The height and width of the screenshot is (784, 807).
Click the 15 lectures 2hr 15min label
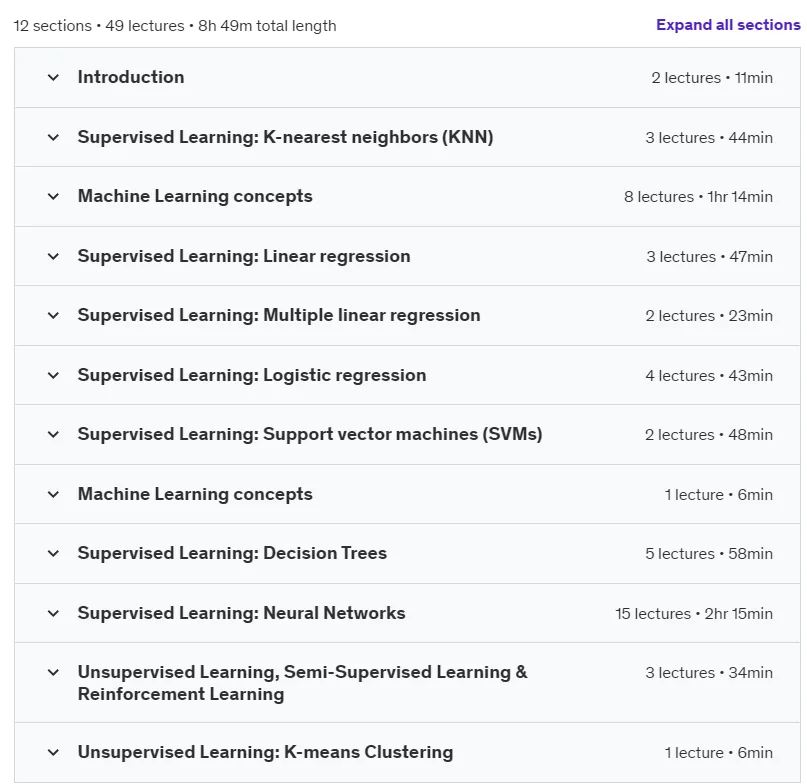694,614
